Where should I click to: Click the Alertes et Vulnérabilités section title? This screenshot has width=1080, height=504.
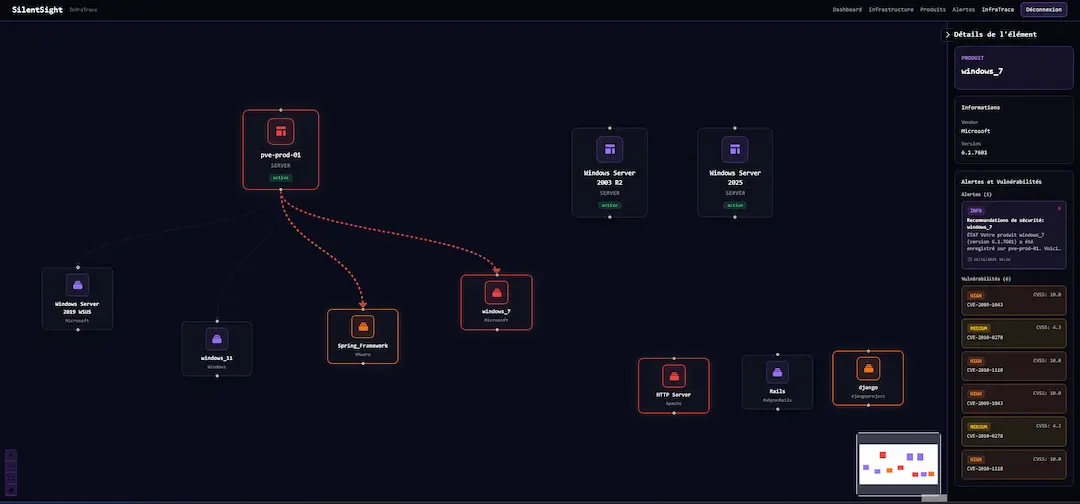(x=1001, y=182)
